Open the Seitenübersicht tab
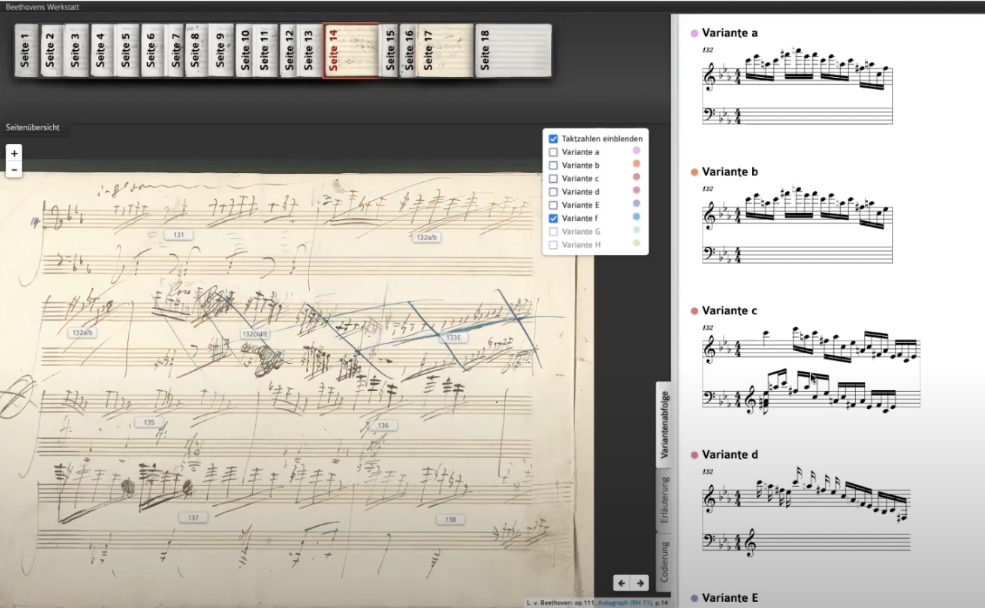Screen dimensions: 985x608 [x=33, y=127]
